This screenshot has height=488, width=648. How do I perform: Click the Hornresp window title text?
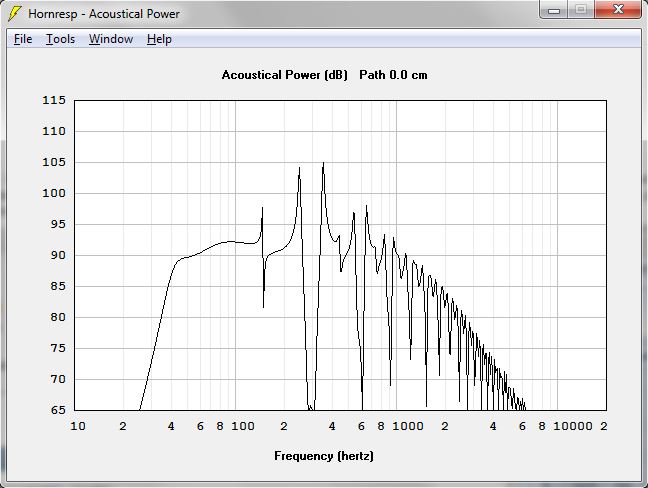104,14
